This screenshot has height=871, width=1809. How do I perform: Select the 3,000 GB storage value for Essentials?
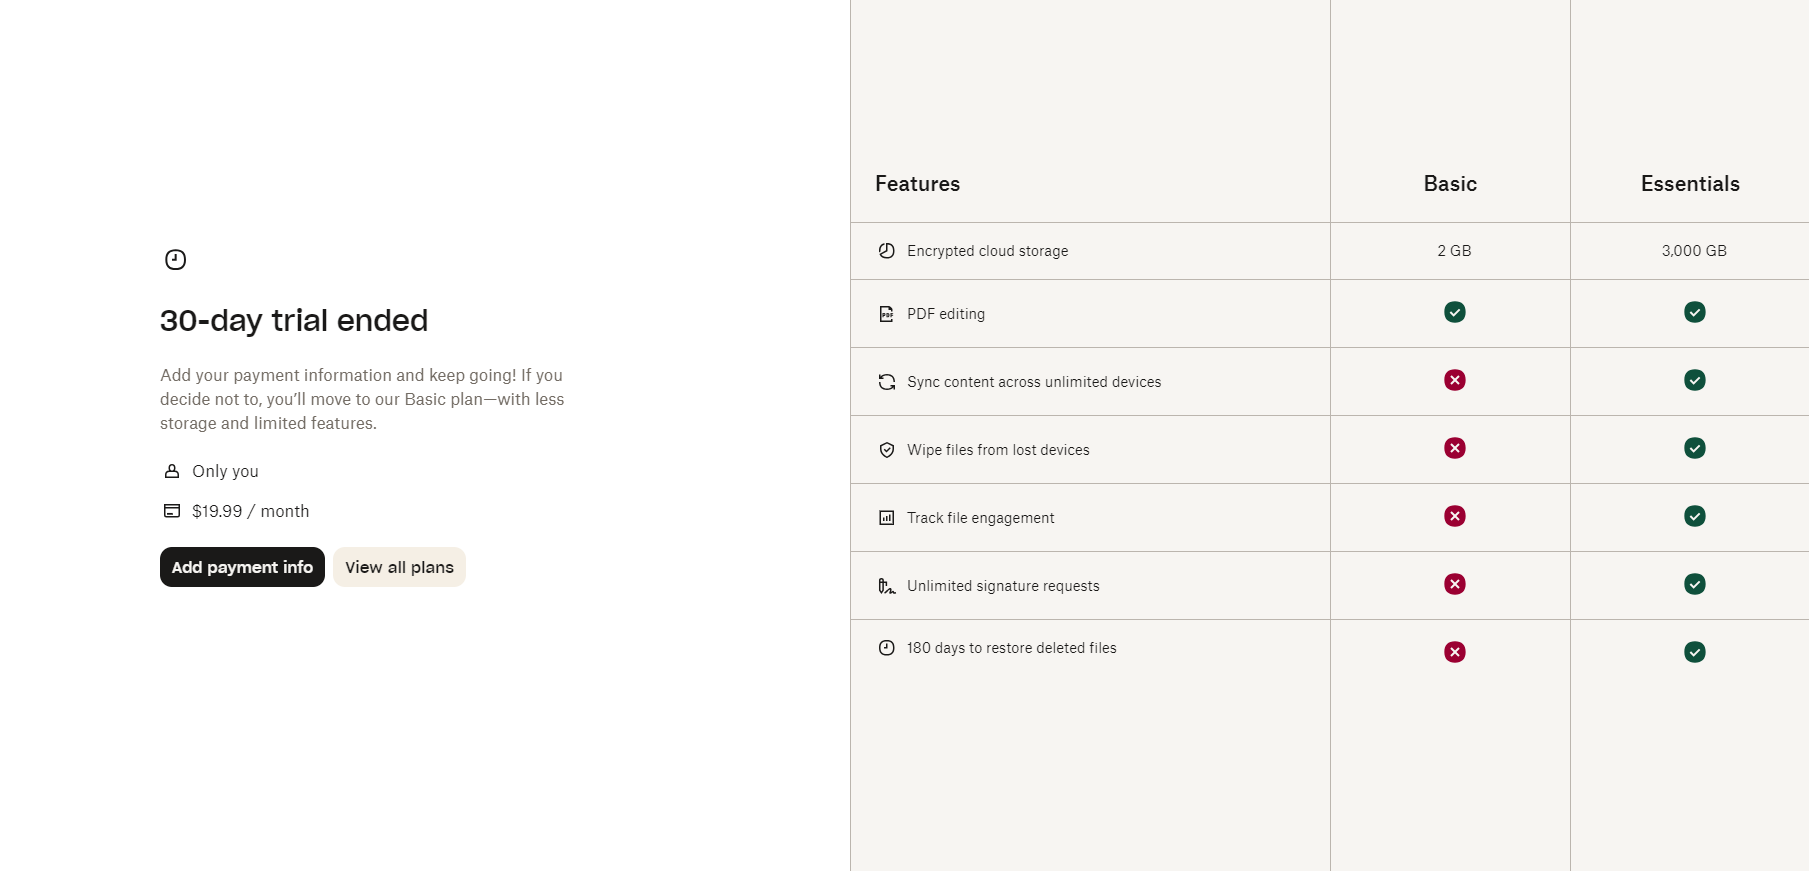tap(1694, 251)
